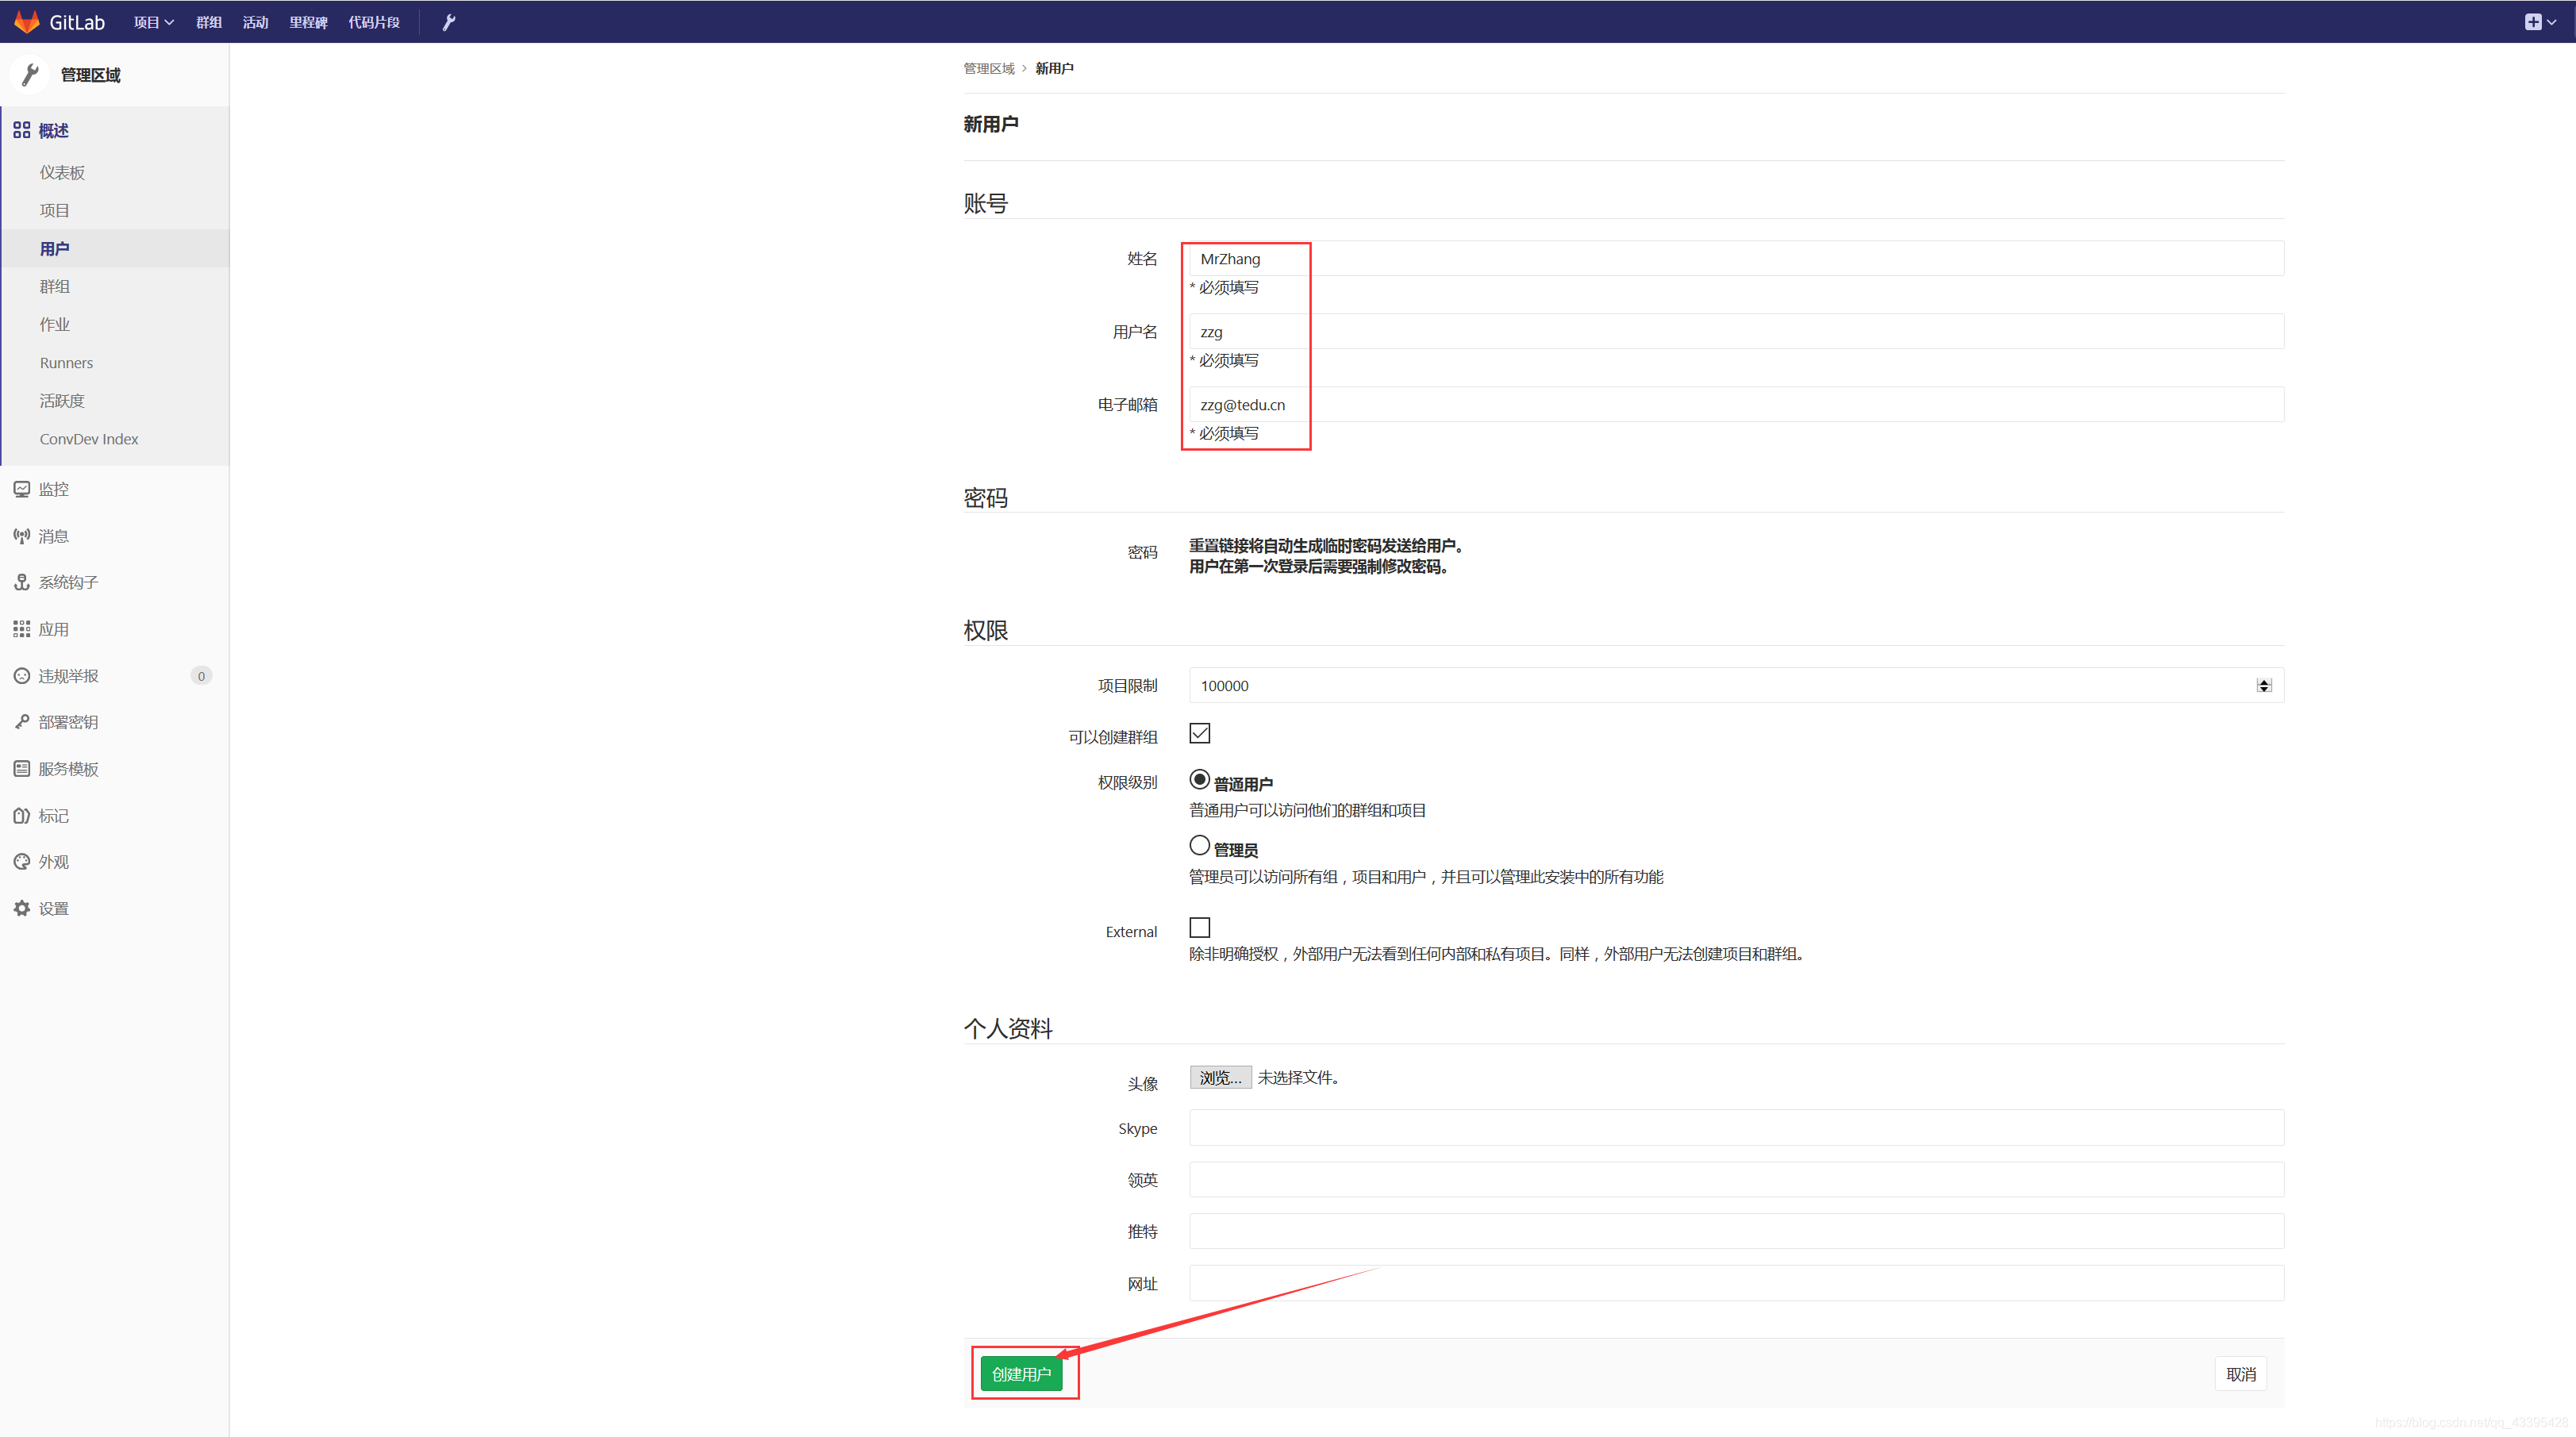
Task: Enable the External user checkbox
Action: click(1200, 928)
